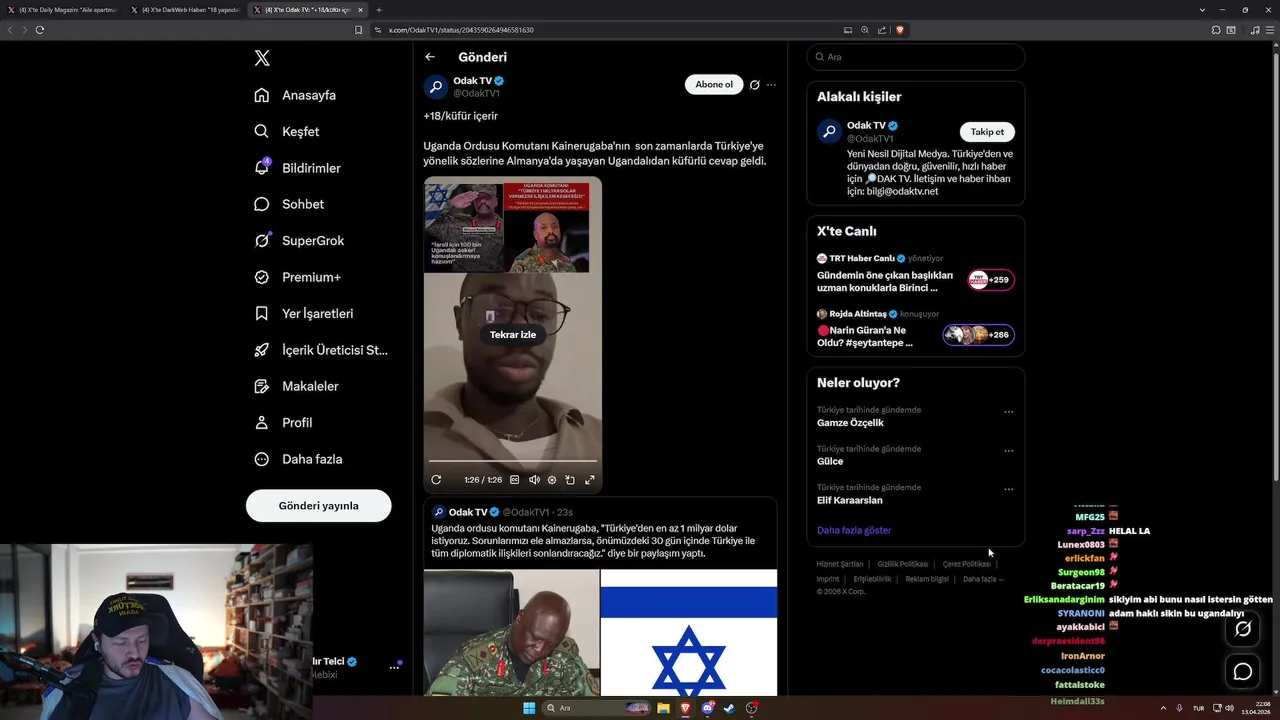This screenshot has width=1280, height=720.
Task: Open account menu three dots
Action: point(394,667)
